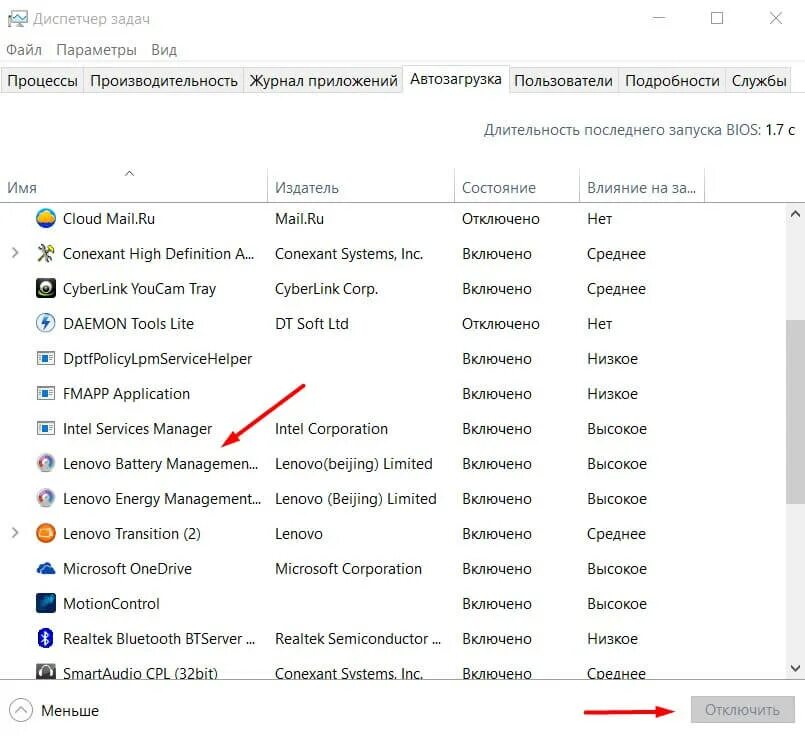
Task: Click Низкое impact of FMAPP Application
Action: coord(612,394)
